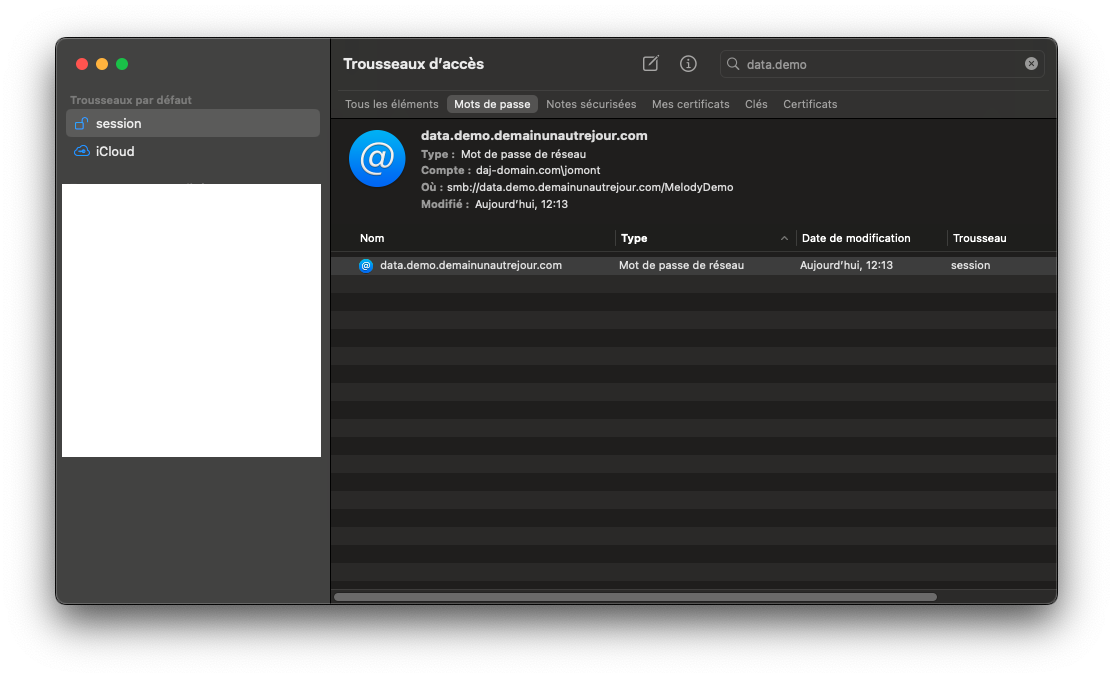1113x678 pixels.
Task: Click into the data.demo search field
Action: point(880,64)
